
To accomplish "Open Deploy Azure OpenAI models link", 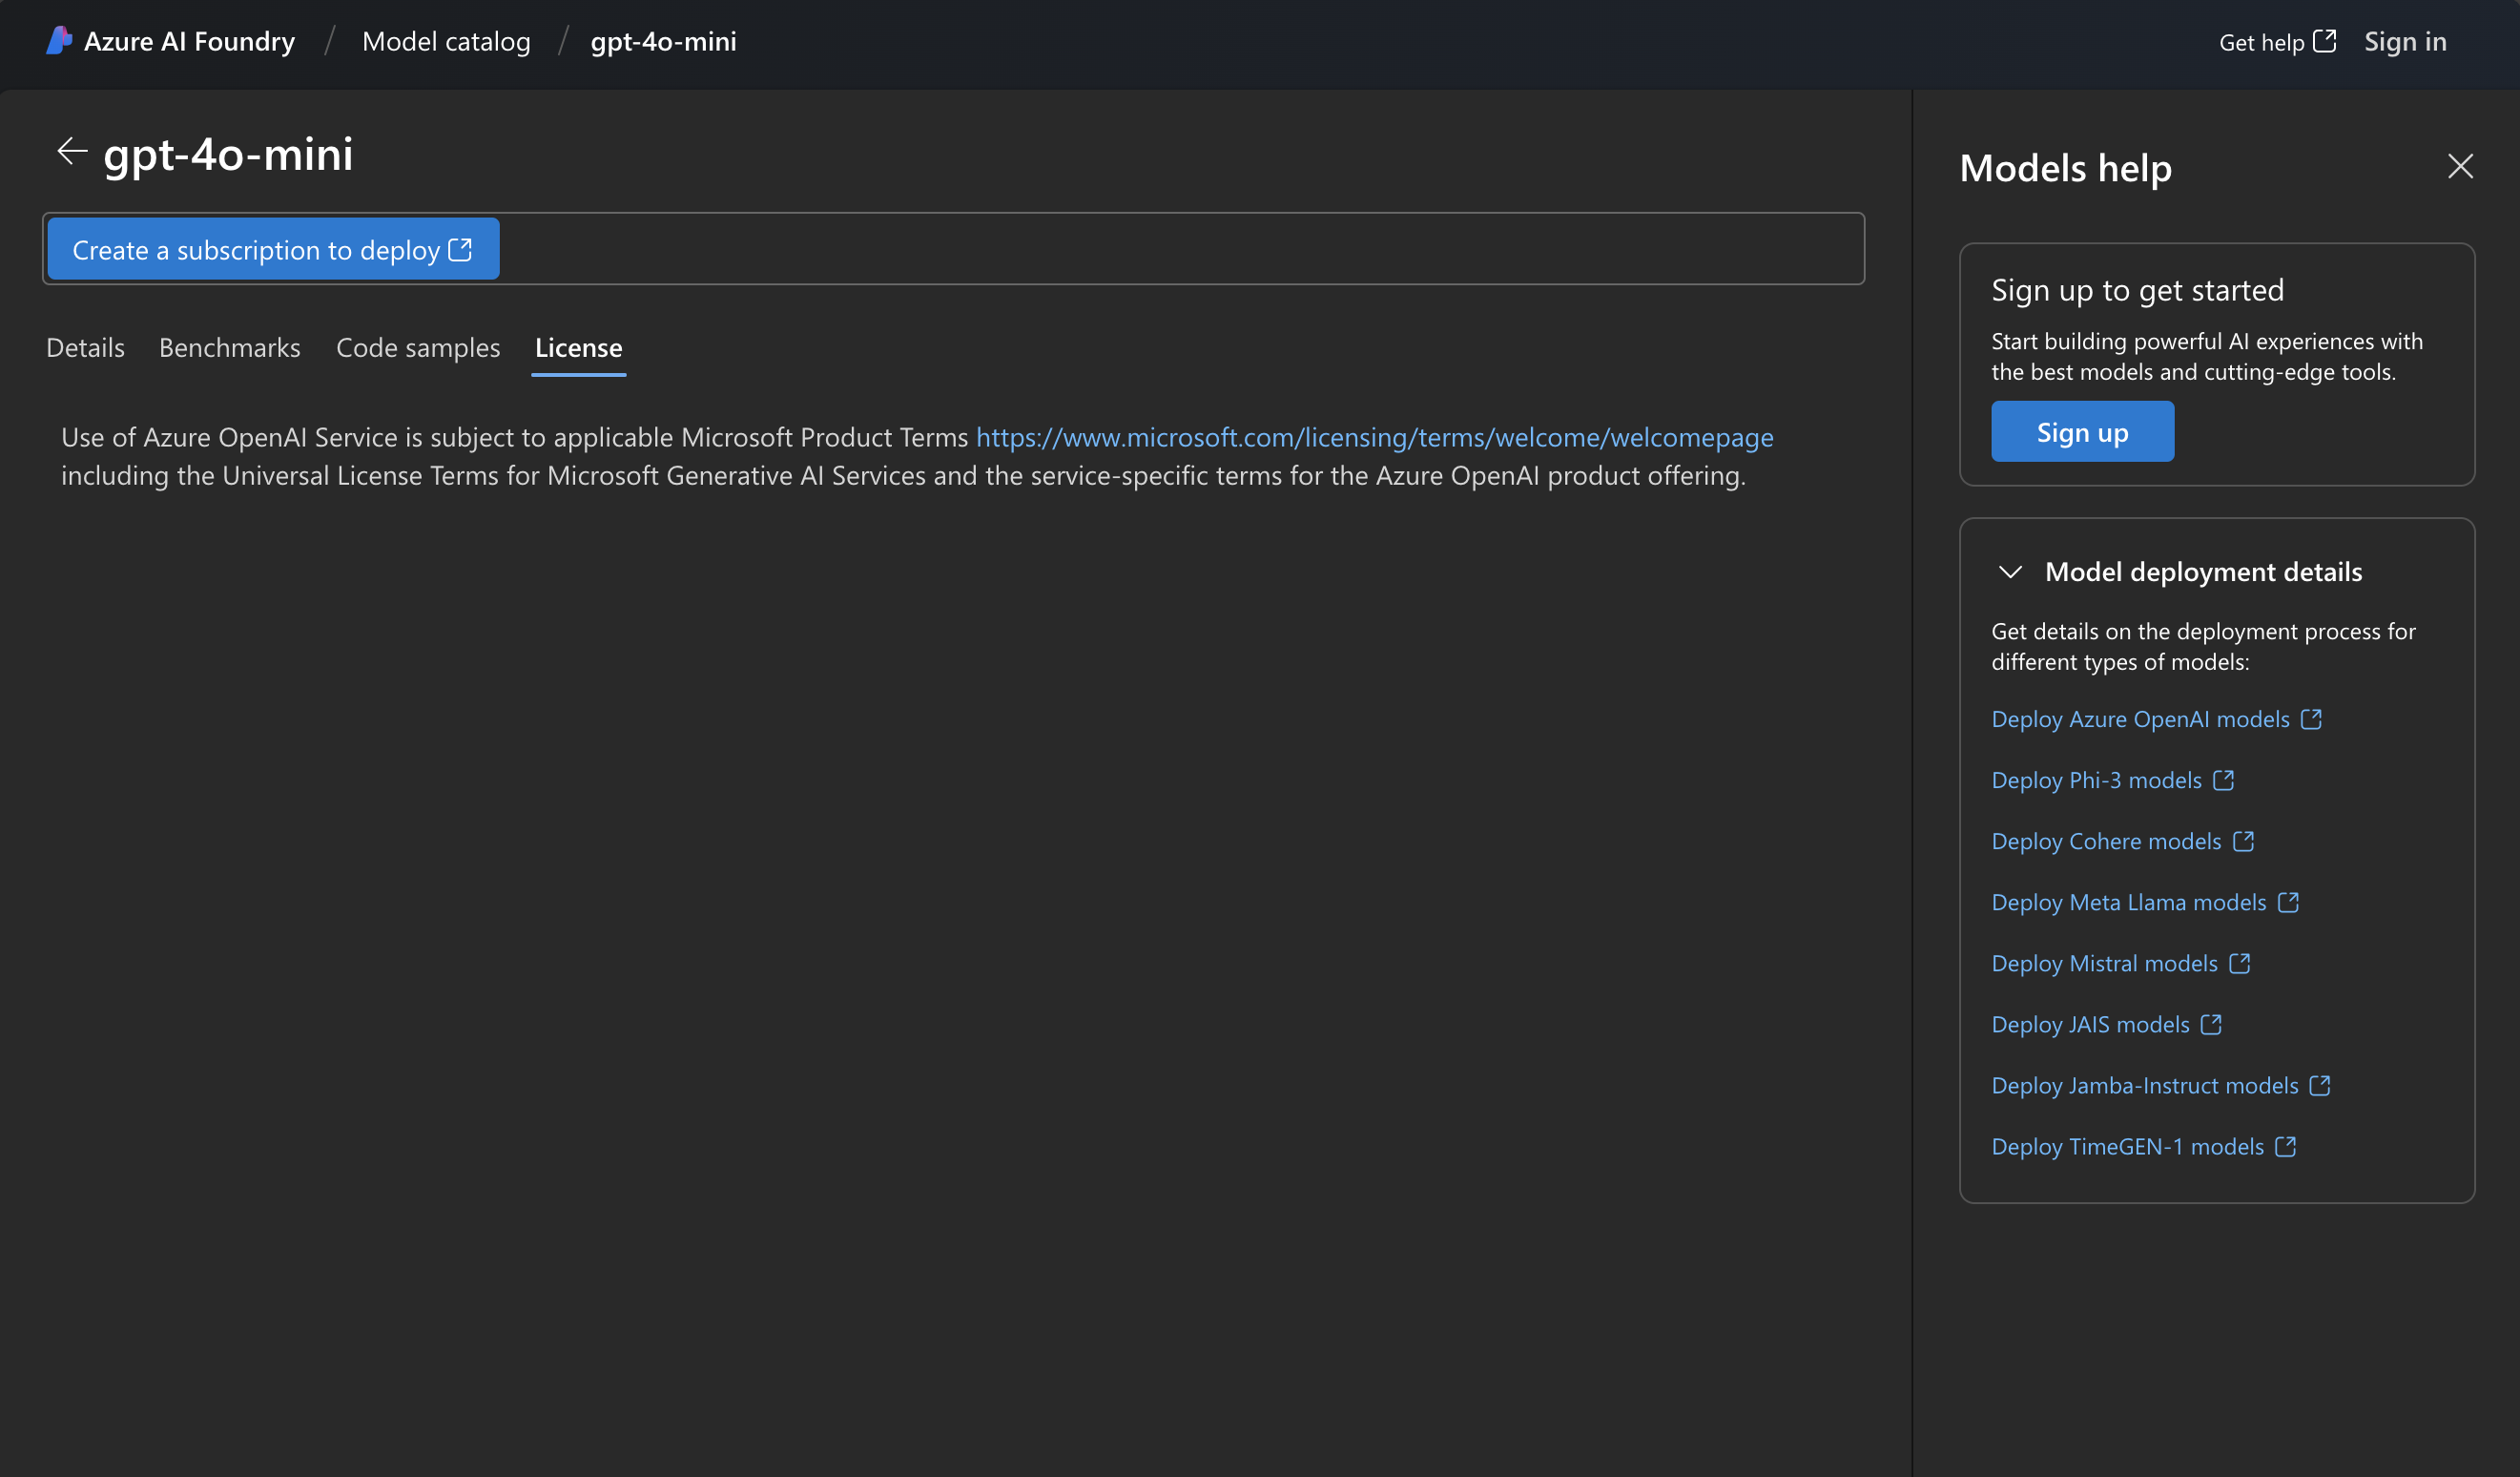I will click(2140, 719).
